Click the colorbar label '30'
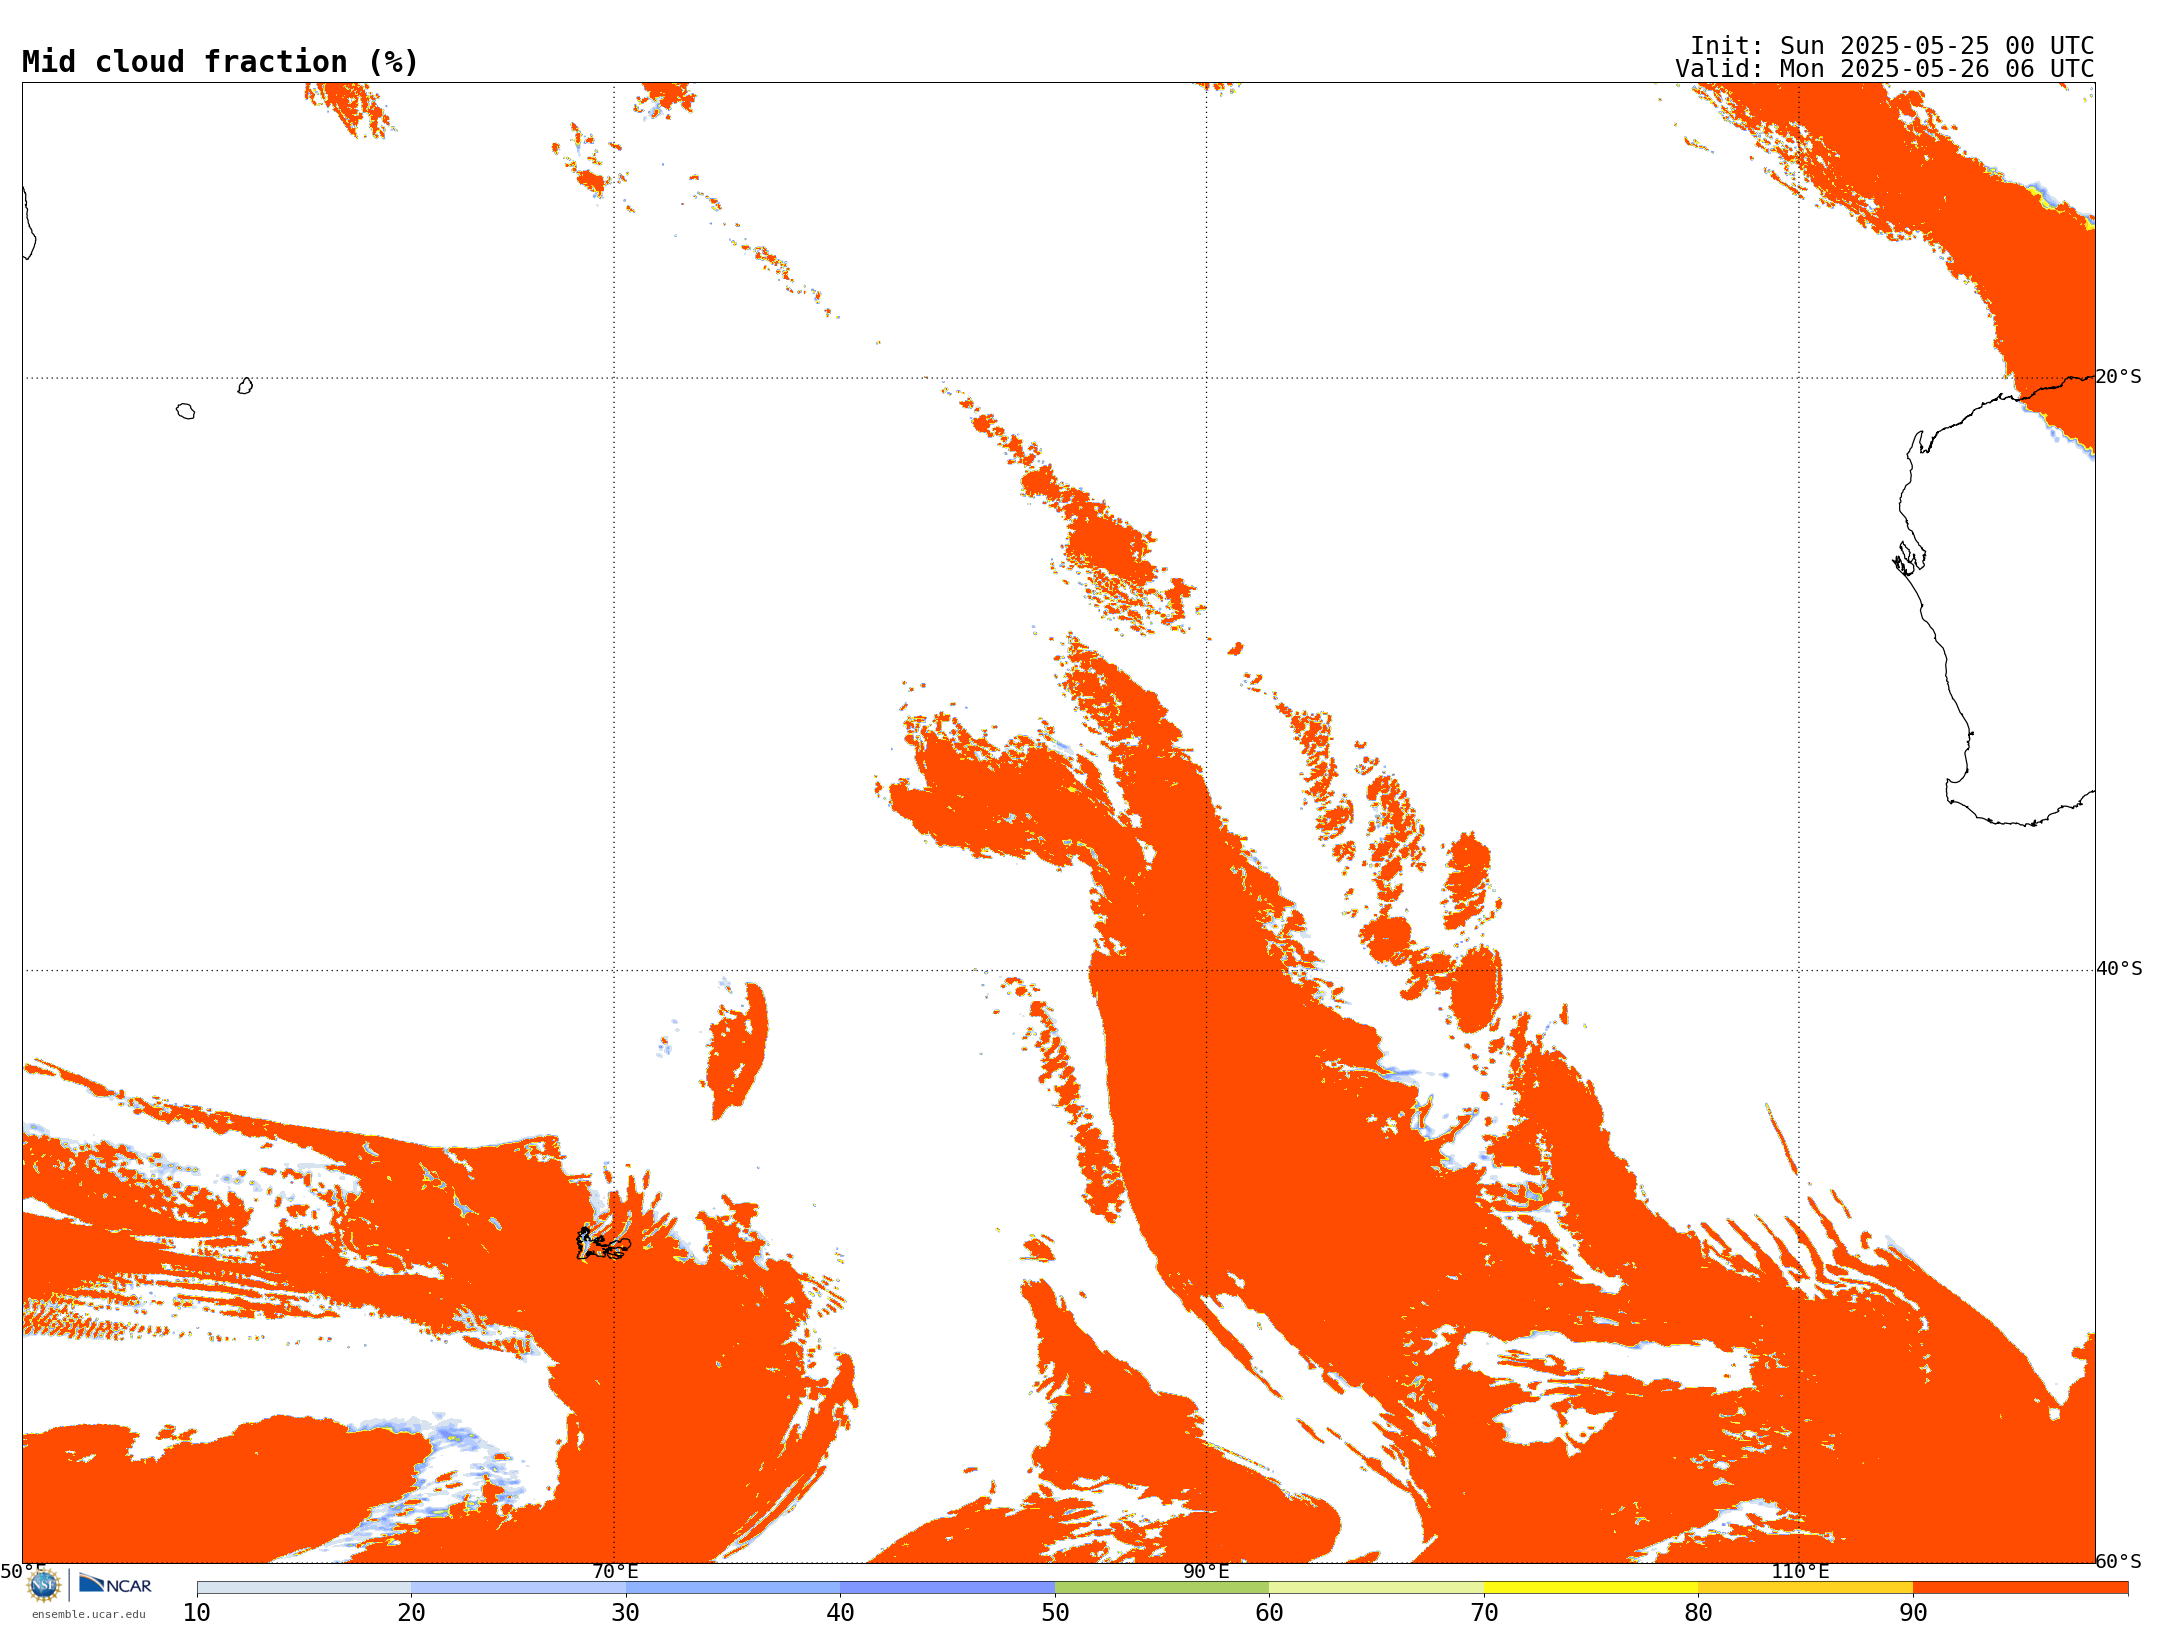Image resolution: width=2160 pixels, height=1626 pixels. click(x=626, y=1613)
